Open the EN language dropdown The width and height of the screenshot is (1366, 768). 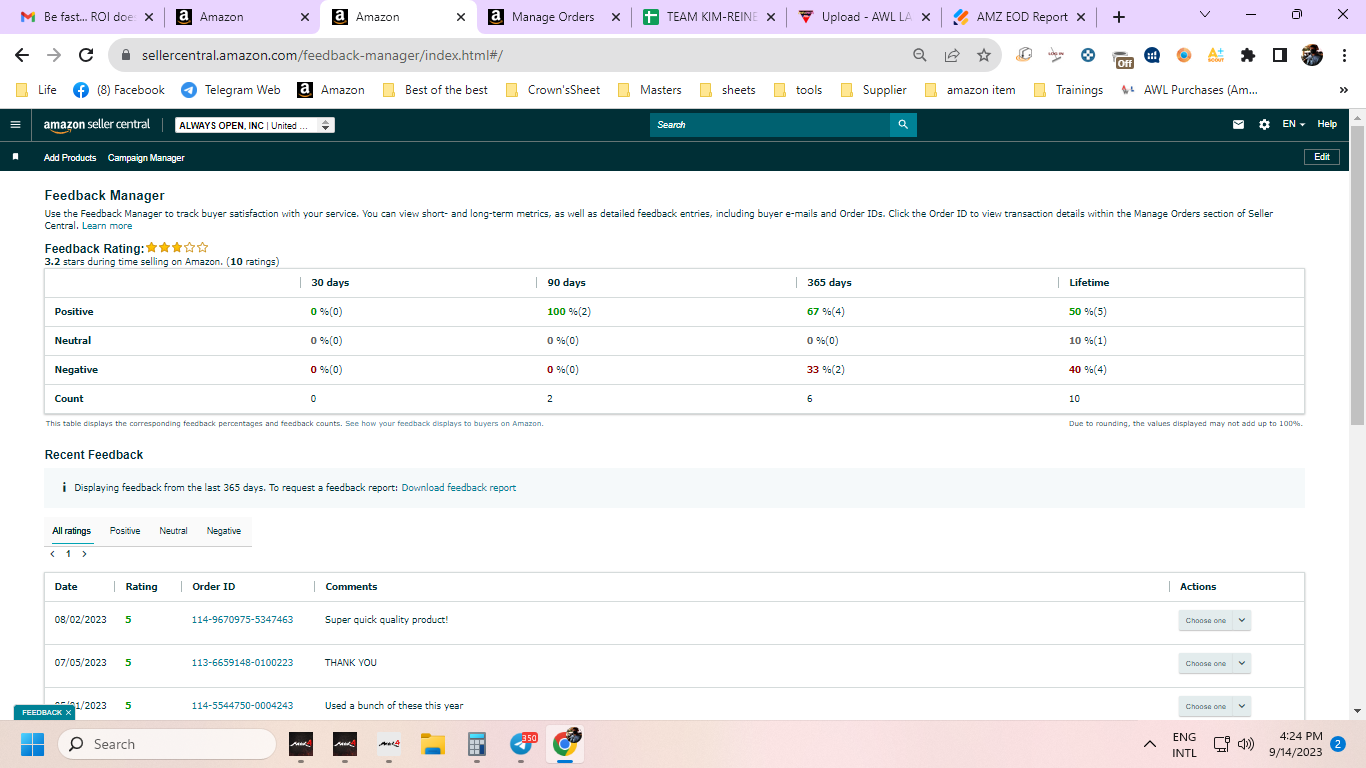pyautogui.click(x=1294, y=125)
